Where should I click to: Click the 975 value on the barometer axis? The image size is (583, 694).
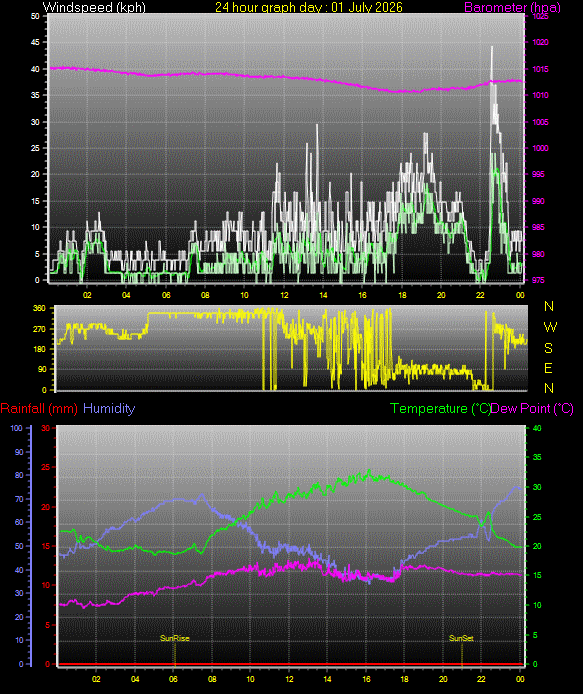[538, 280]
